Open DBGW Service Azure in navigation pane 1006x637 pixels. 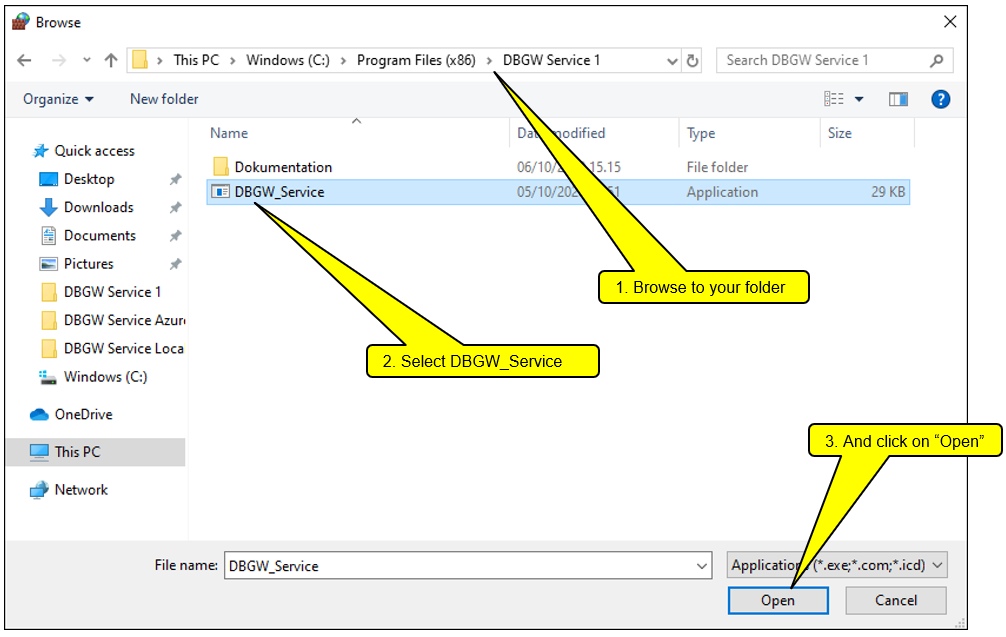[x=124, y=321]
